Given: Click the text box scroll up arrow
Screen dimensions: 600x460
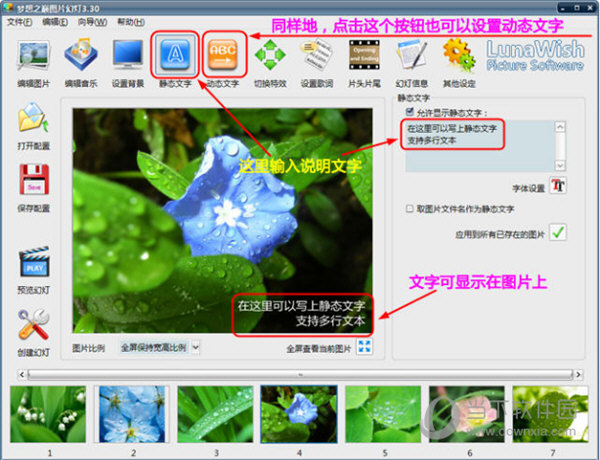Looking at the screenshot, I should pos(560,127).
